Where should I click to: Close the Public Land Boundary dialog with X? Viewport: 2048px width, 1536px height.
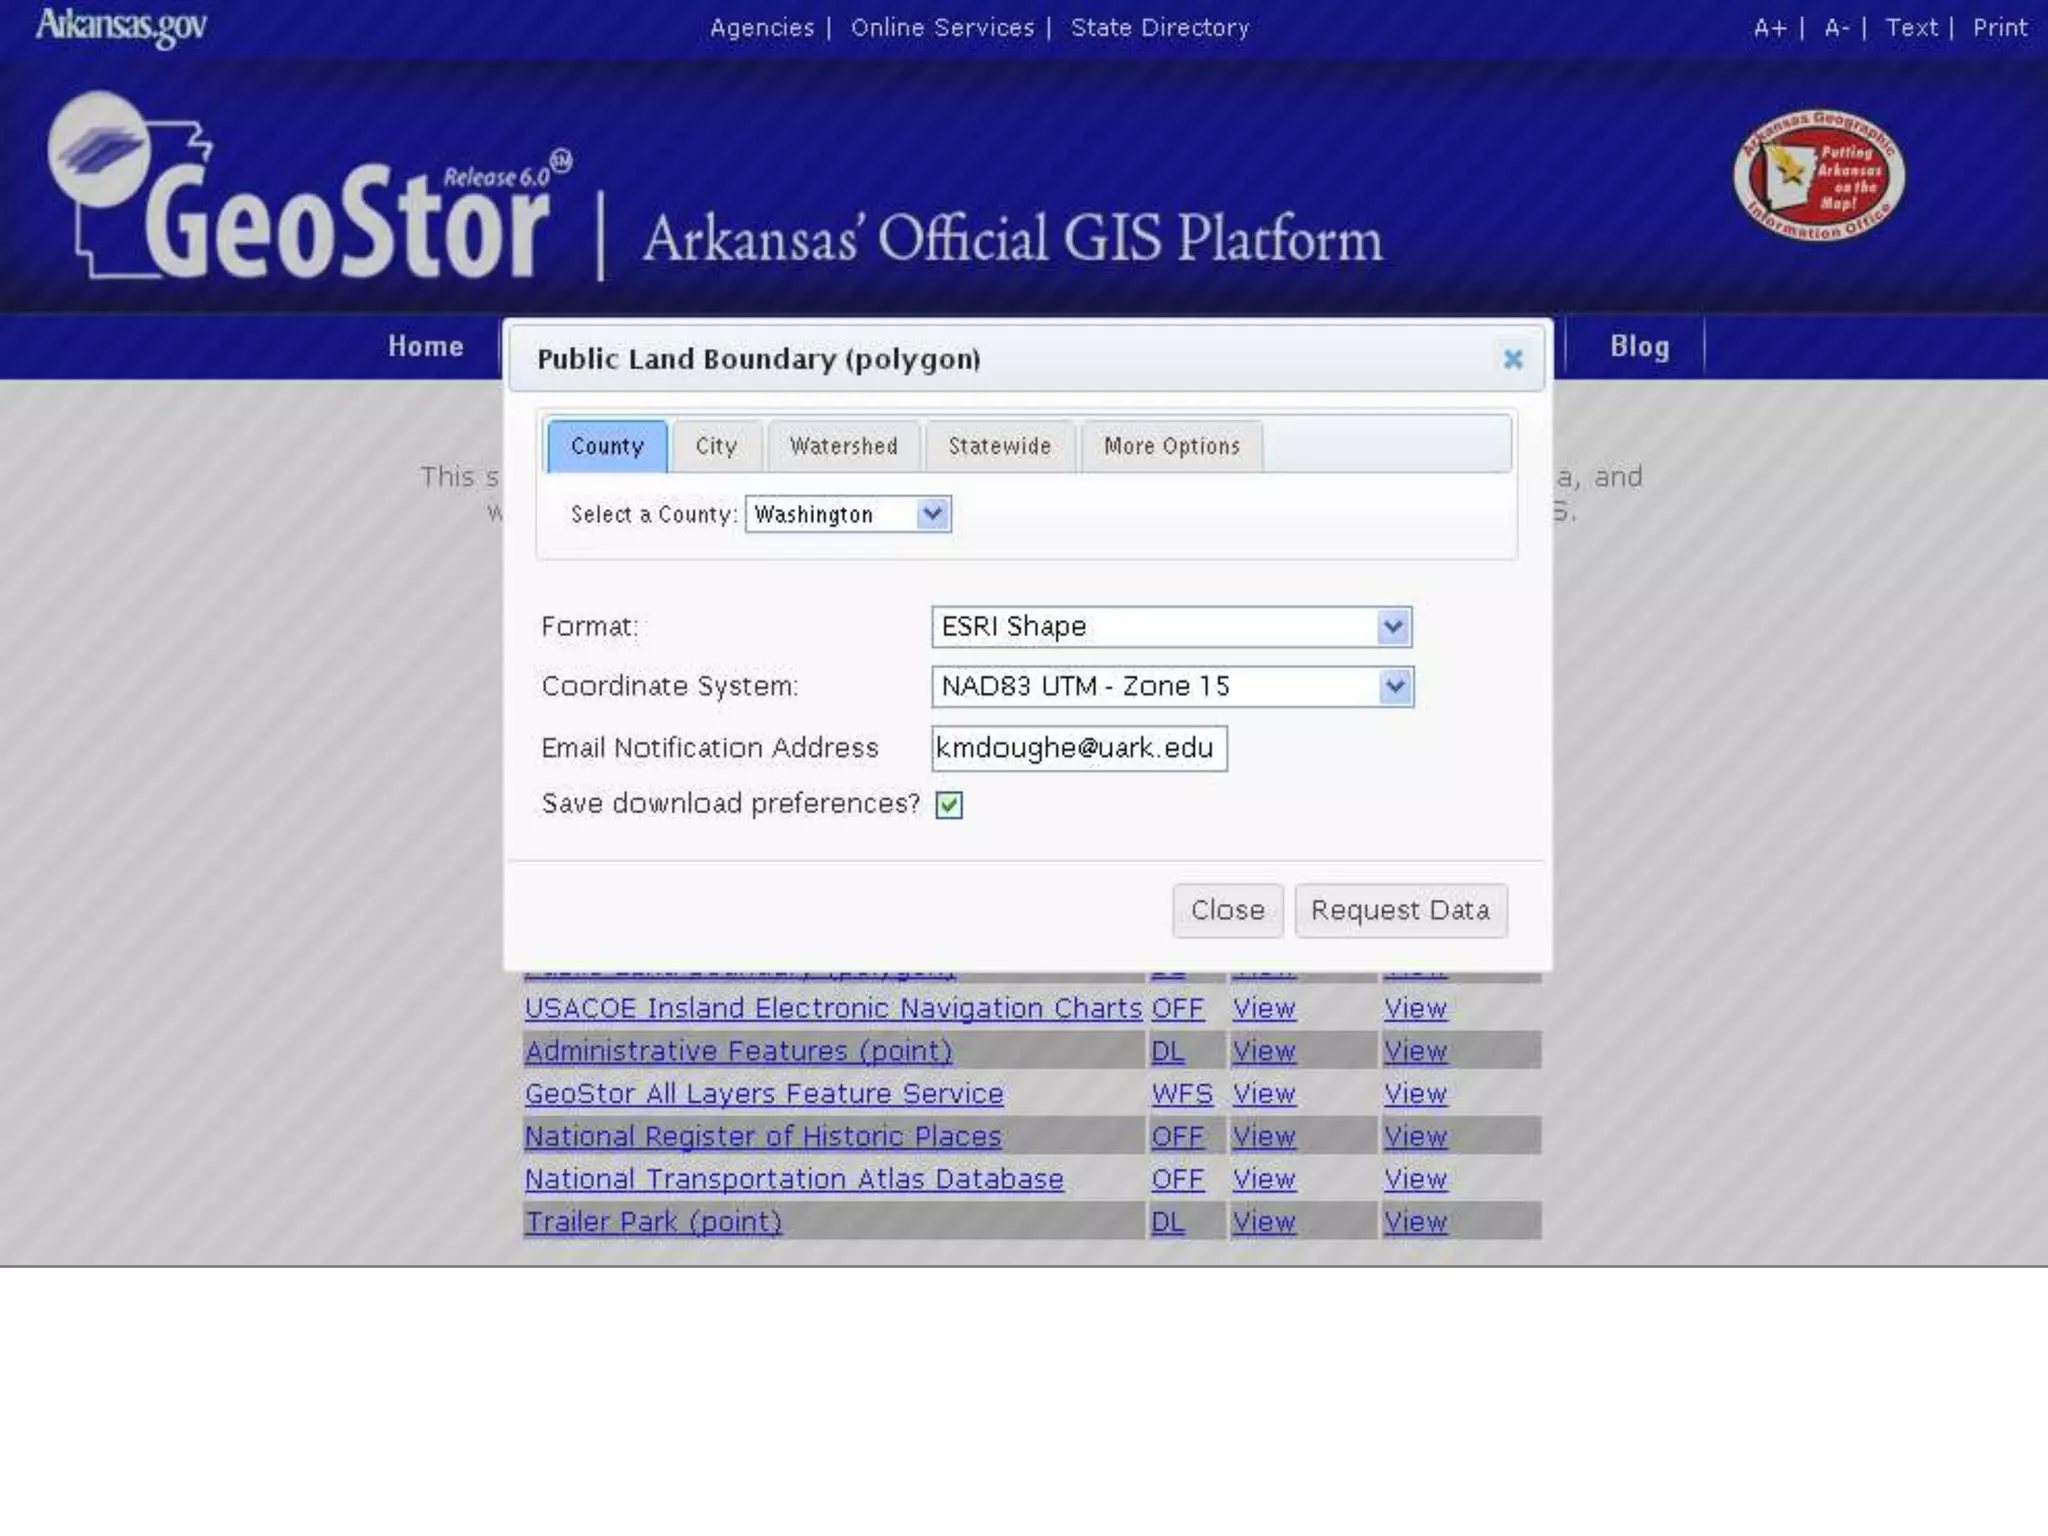(x=1512, y=359)
